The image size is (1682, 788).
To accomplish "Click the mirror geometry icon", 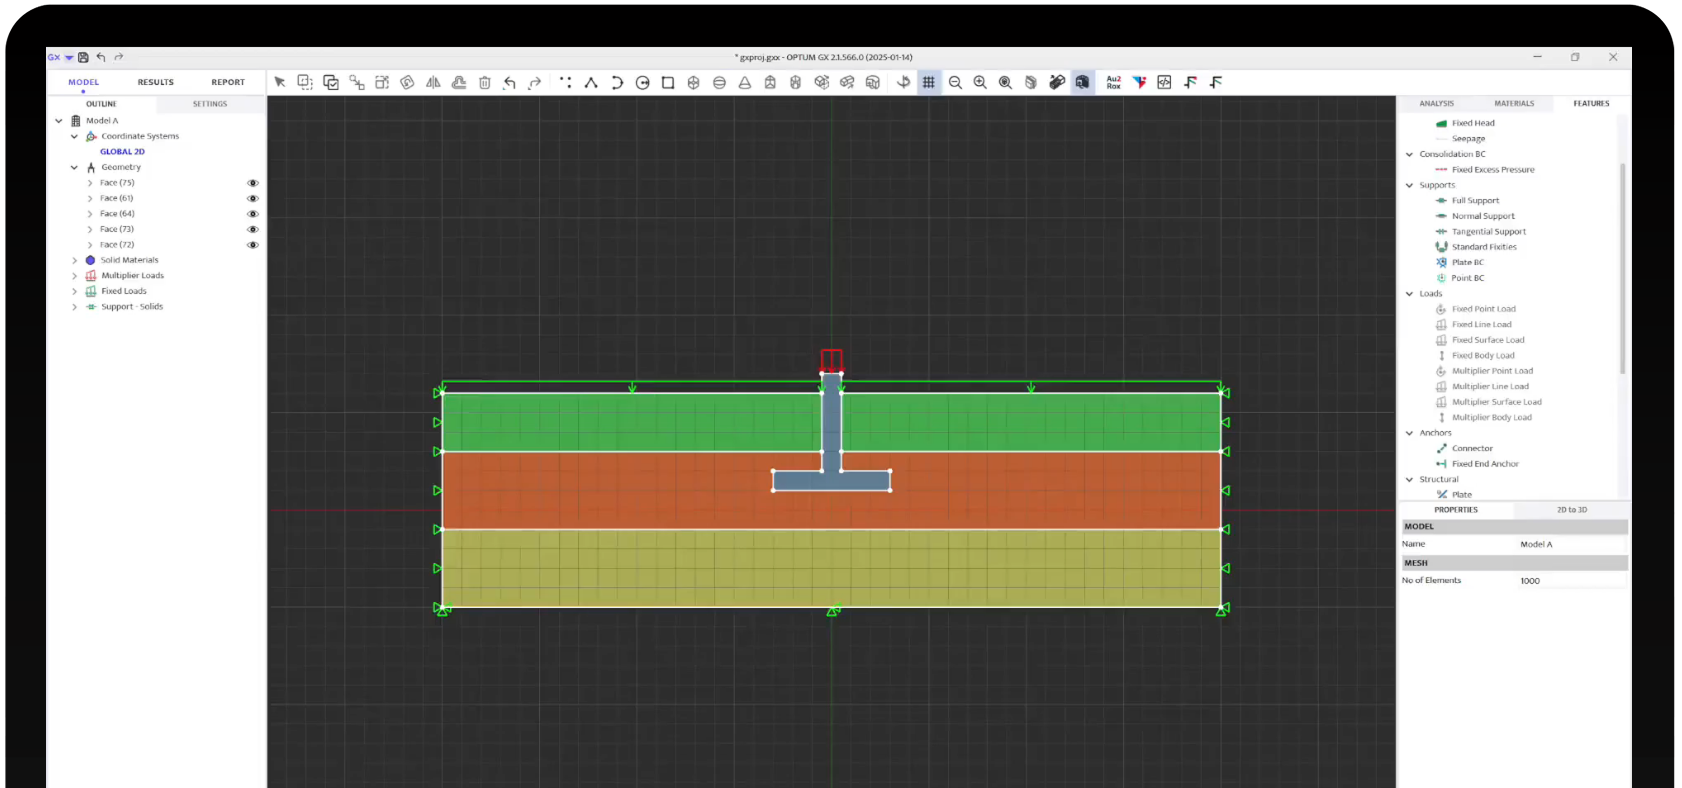I will 433,83.
